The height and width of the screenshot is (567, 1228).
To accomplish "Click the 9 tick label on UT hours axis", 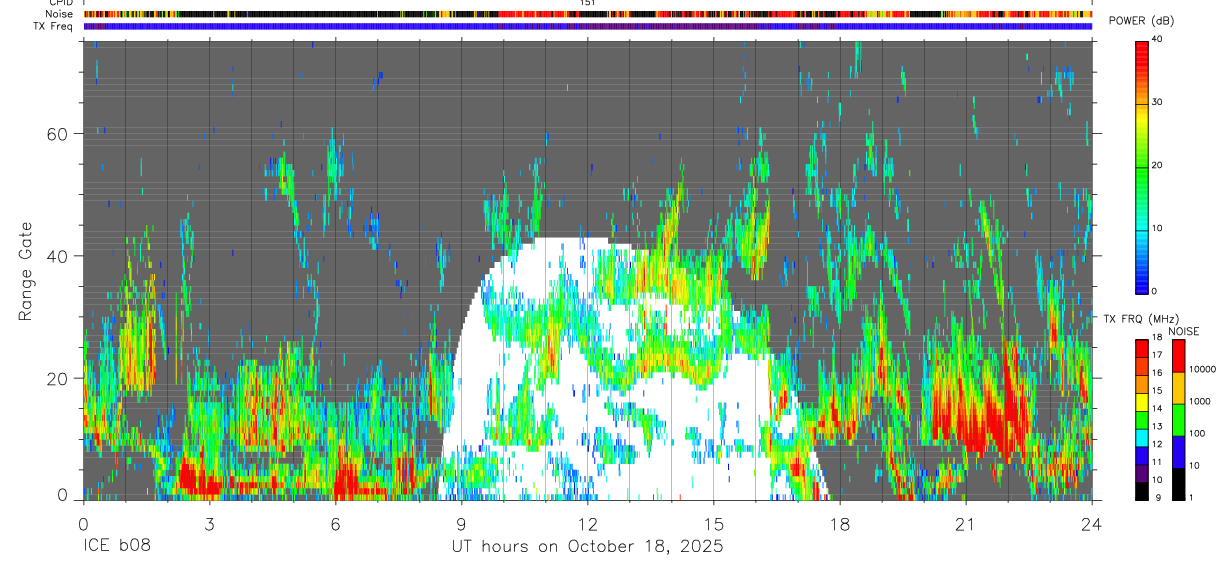I will 461,524.
